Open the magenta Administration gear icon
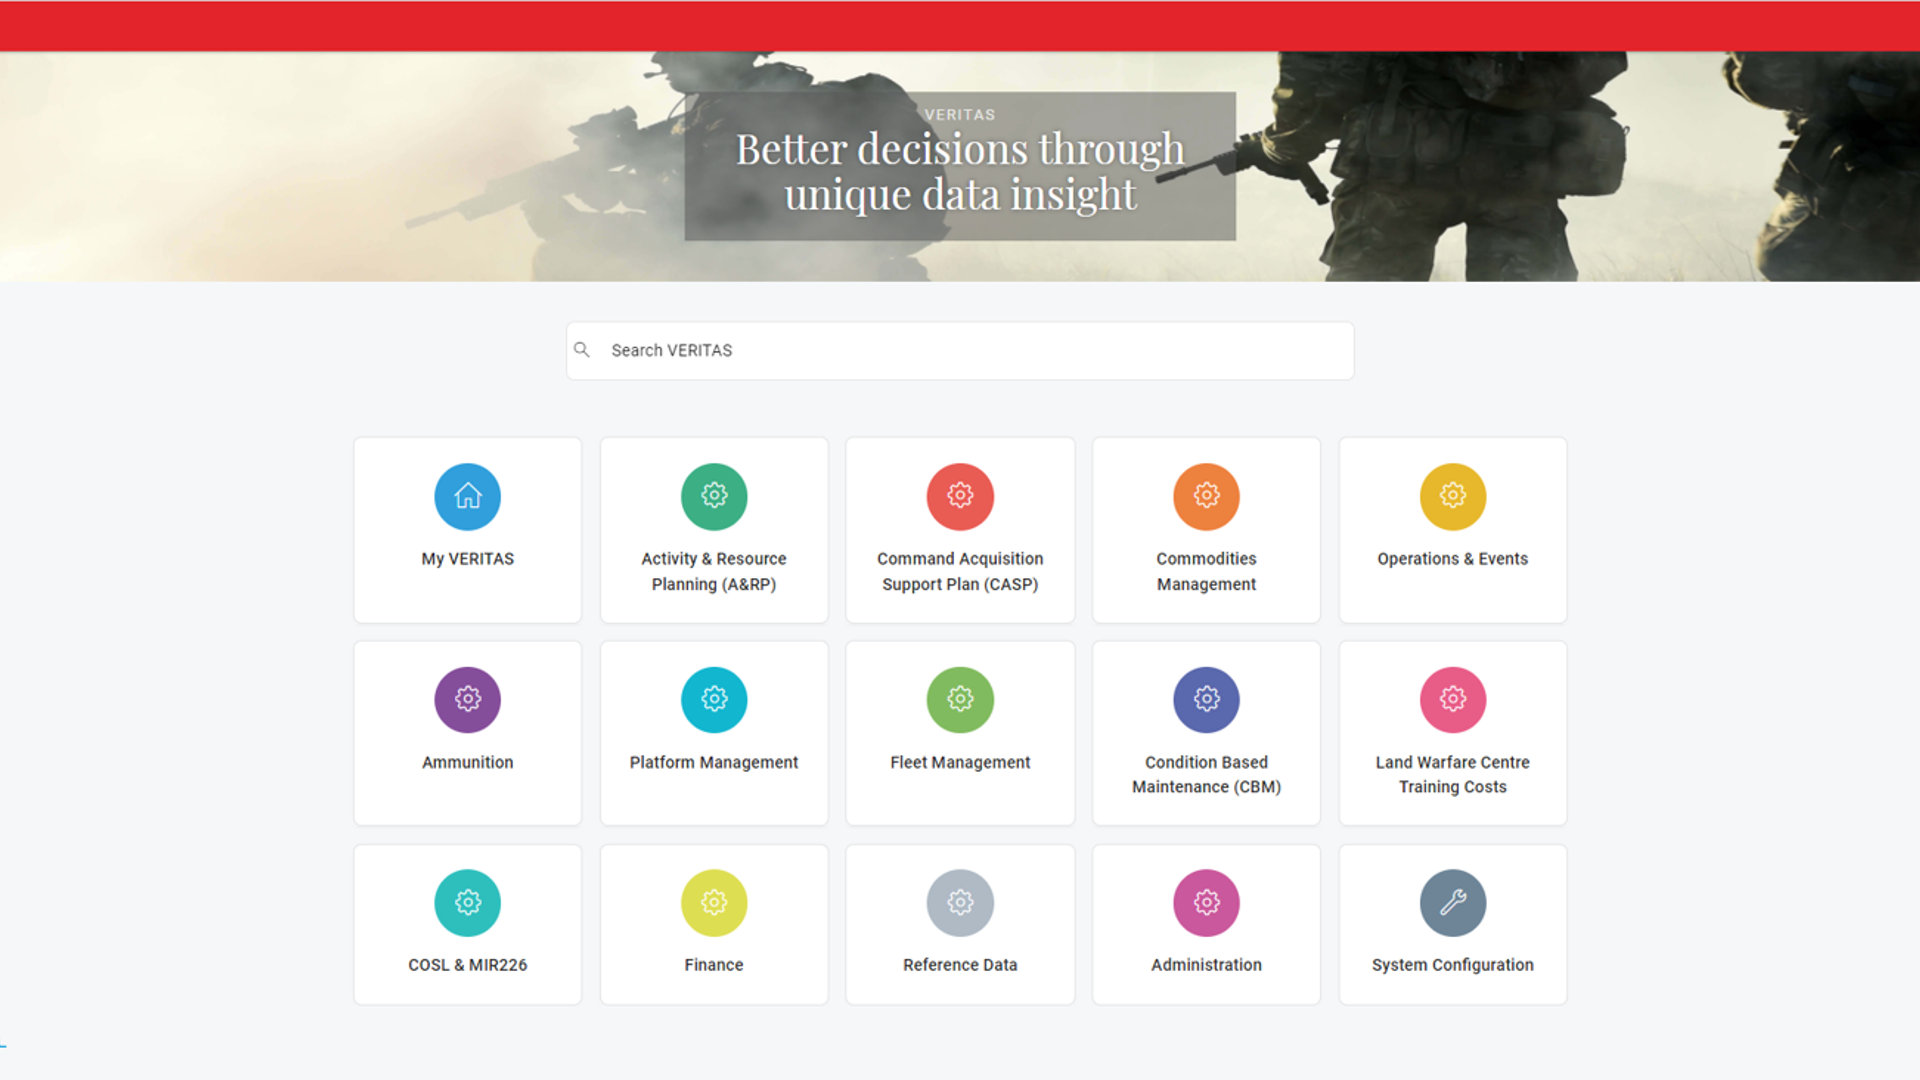 (1206, 902)
